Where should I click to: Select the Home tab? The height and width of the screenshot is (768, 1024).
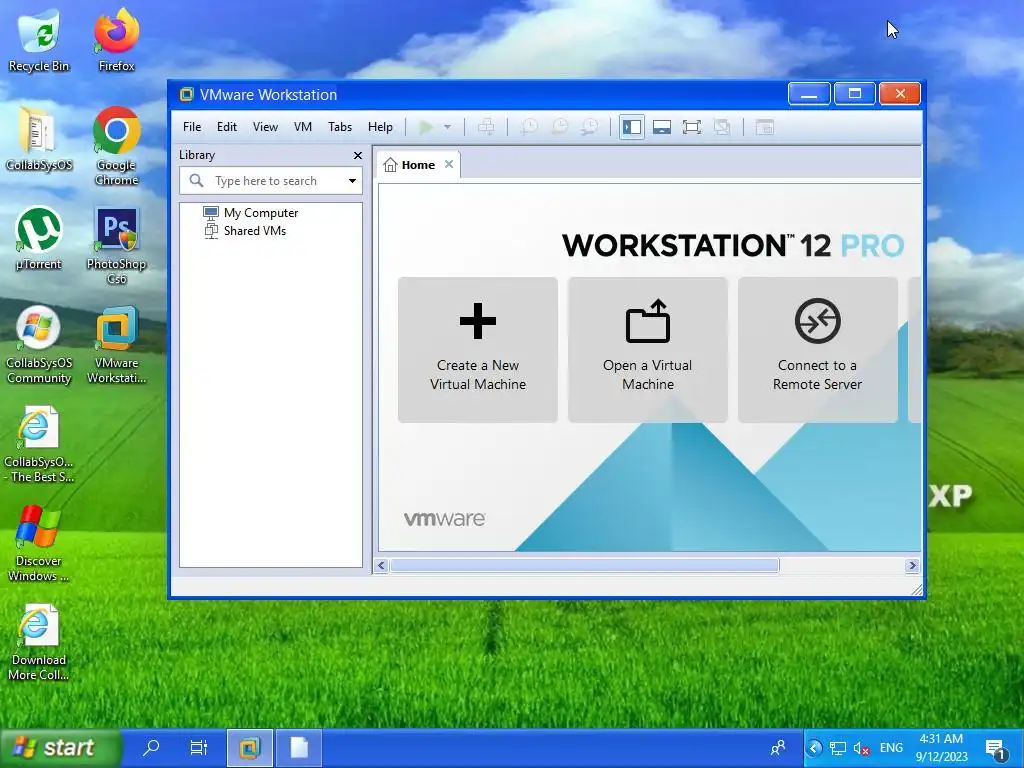[418, 165]
